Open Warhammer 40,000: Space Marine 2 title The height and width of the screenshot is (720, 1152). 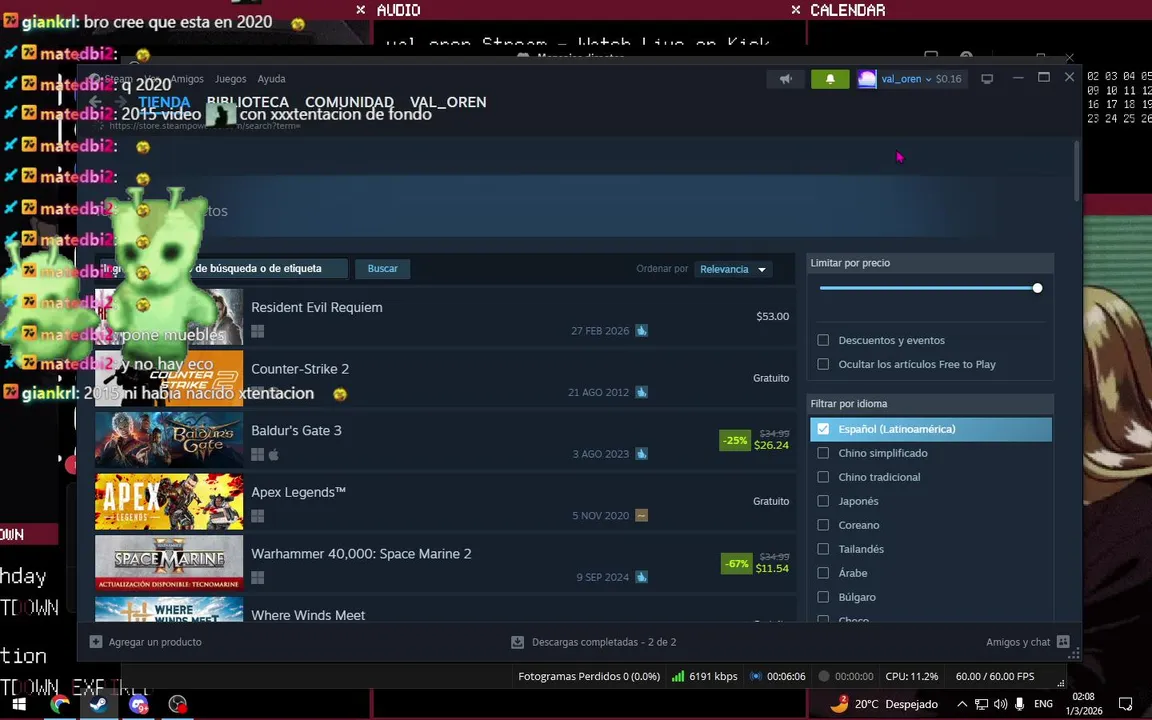(x=361, y=554)
